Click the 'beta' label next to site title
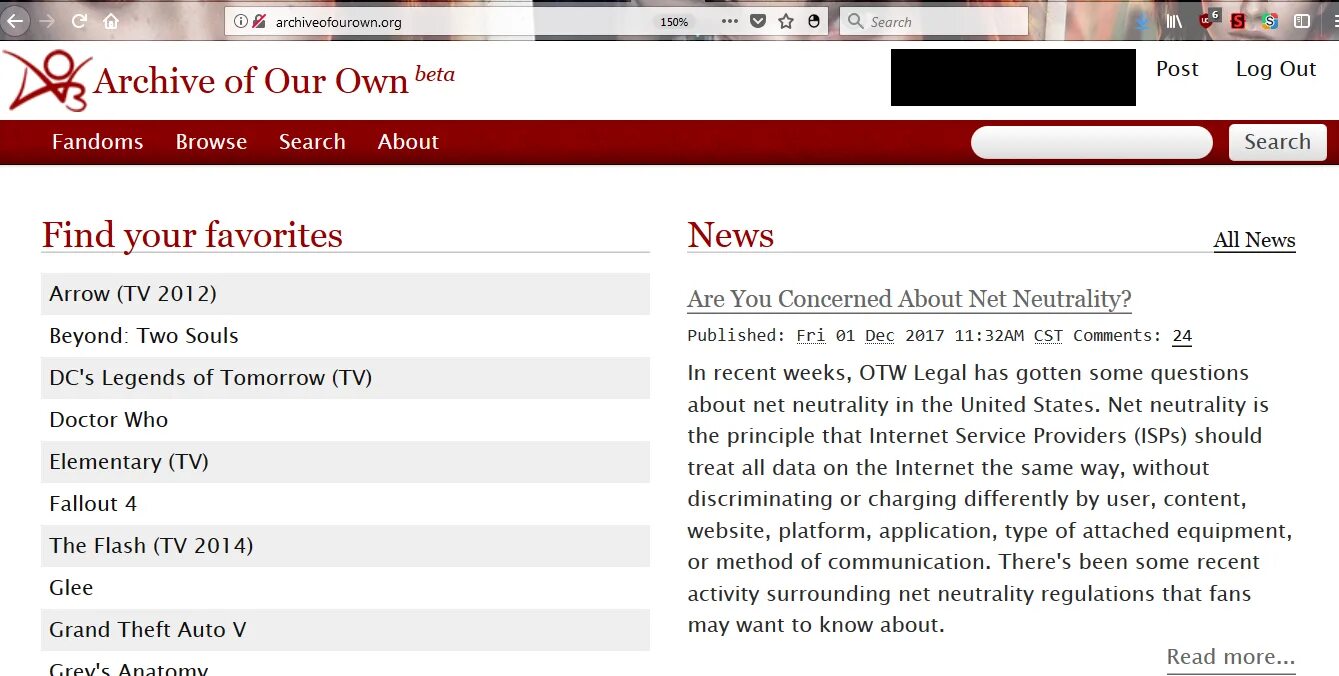 (434, 74)
